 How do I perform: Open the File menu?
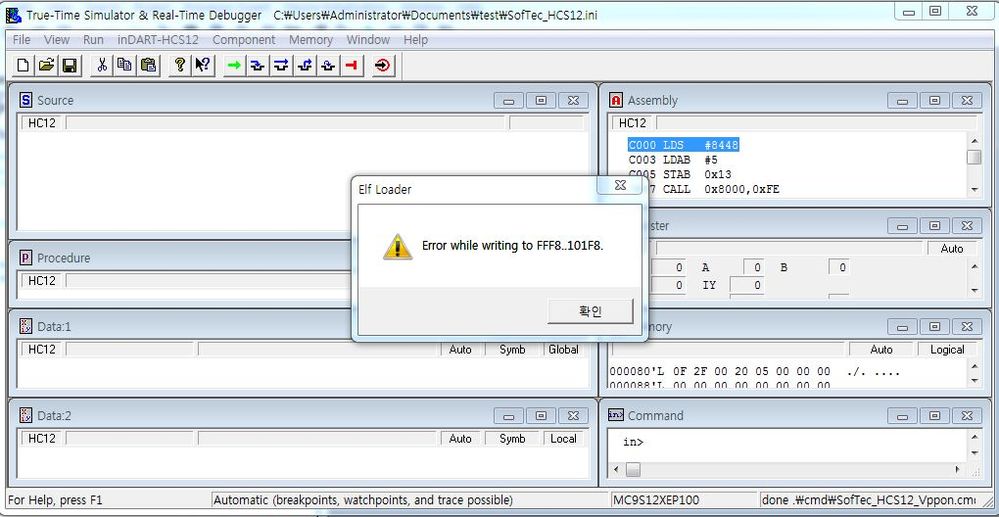[22, 40]
